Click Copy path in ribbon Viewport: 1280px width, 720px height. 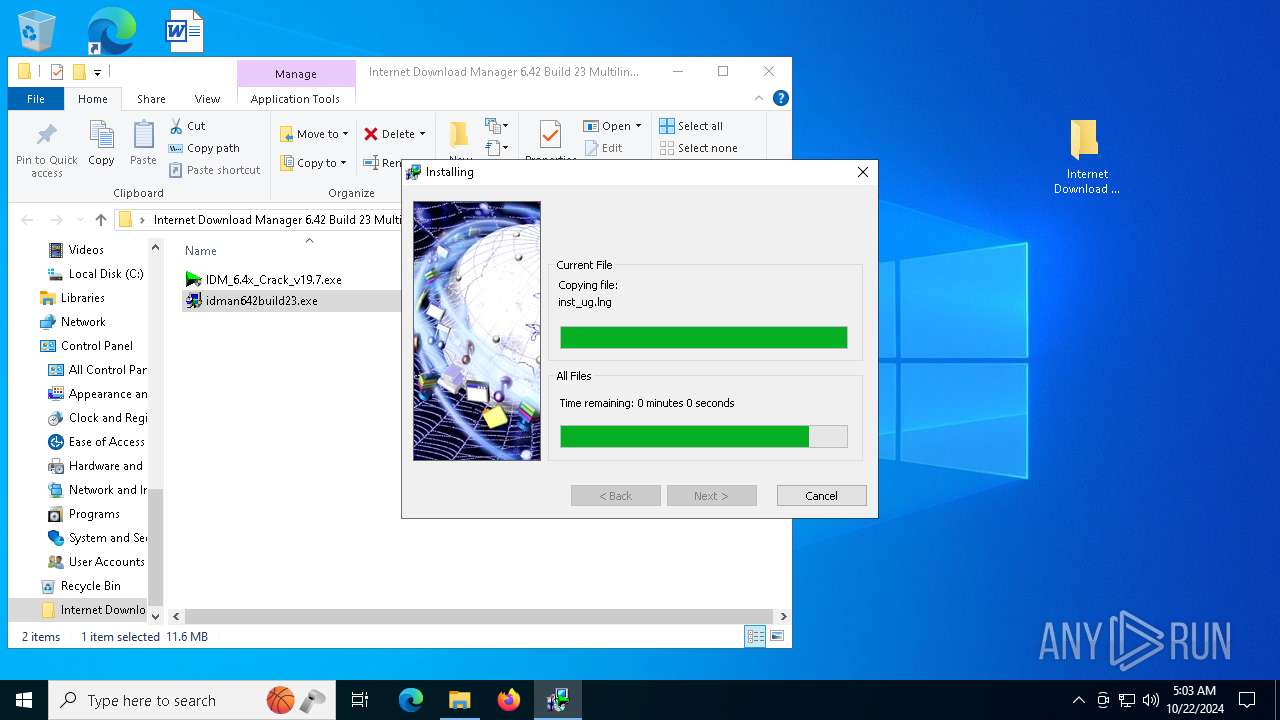click(204, 148)
